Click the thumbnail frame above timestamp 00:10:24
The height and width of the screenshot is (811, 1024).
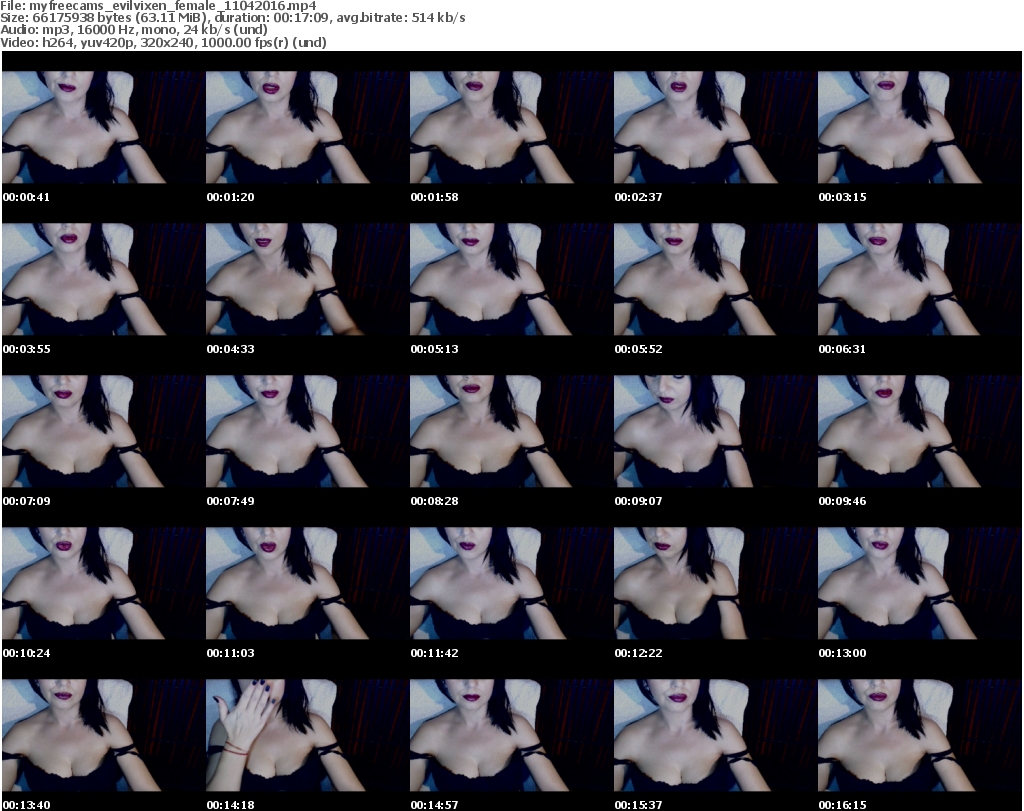(104, 584)
